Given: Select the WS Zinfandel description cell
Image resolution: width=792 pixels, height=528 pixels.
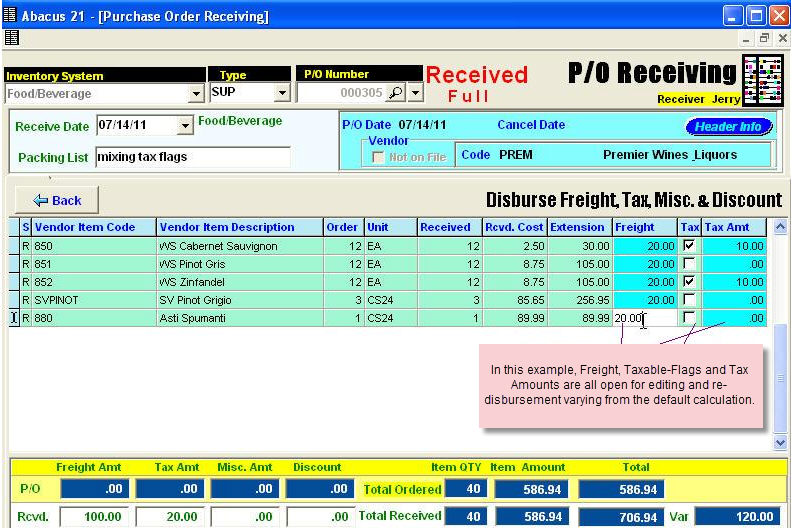Looking at the screenshot, I should (240, 282).
